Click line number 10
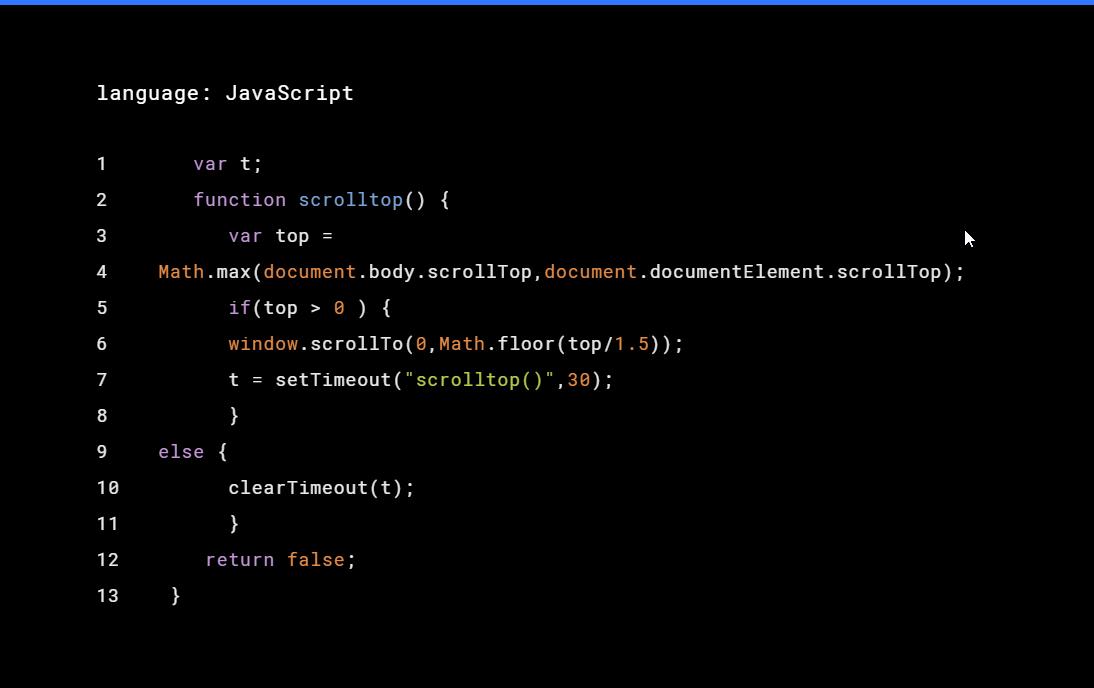Image resolution: width=1094 pixels, height=688 pixels. [107, 488]
